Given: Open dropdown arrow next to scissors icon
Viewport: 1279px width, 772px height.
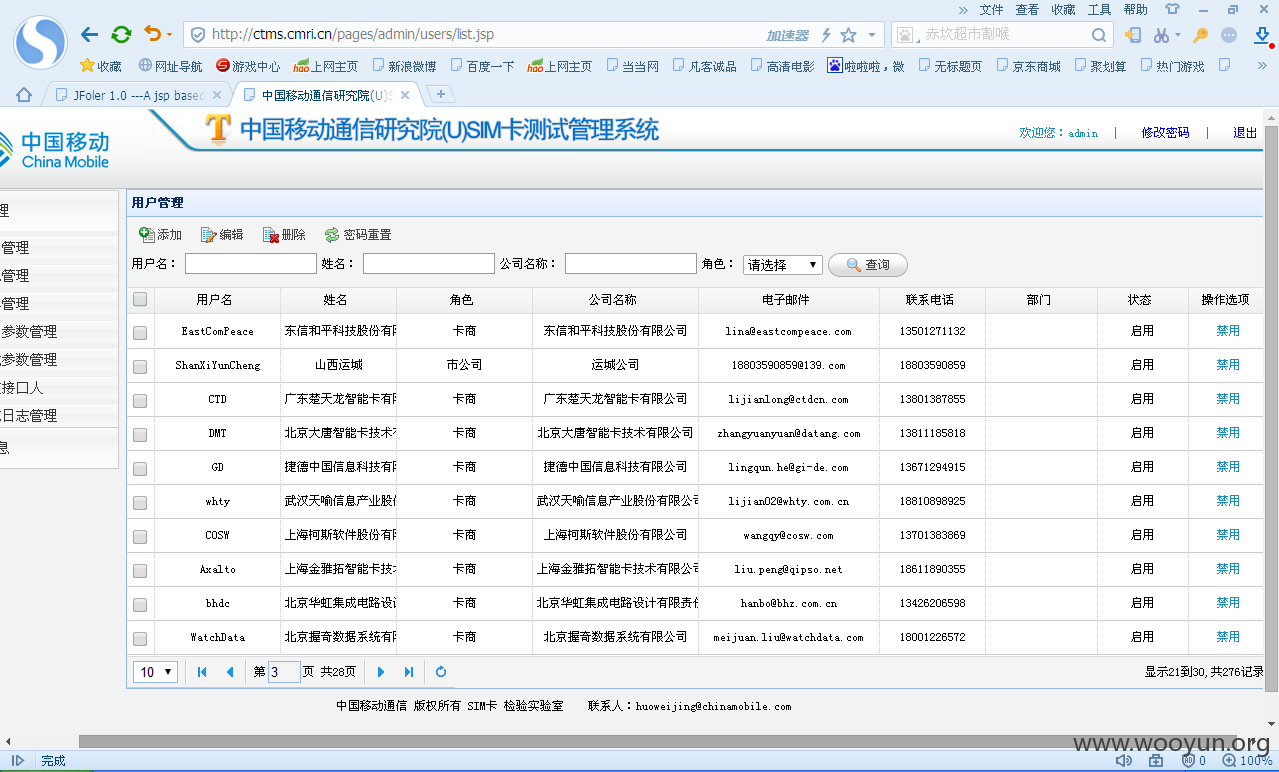Looking at the screenshot, I should 1177,35.
